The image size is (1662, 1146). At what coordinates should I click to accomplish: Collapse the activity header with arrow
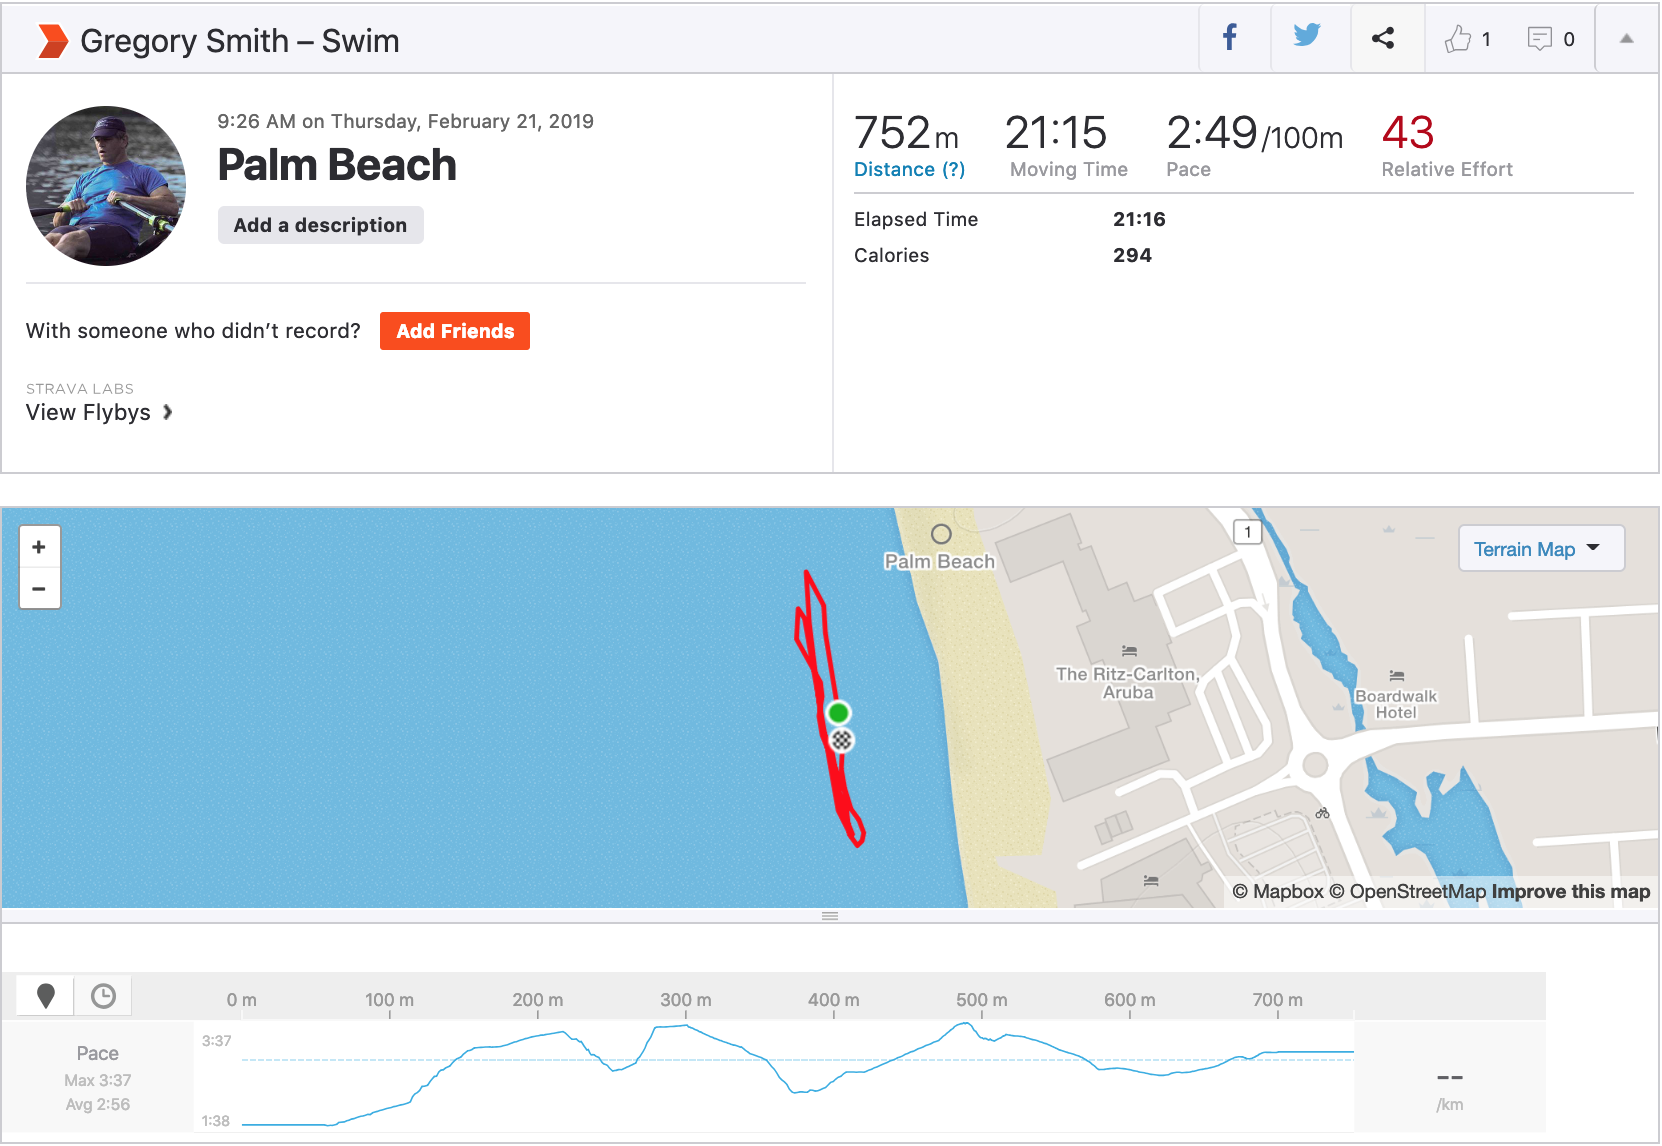click(x=1627, y=39)
